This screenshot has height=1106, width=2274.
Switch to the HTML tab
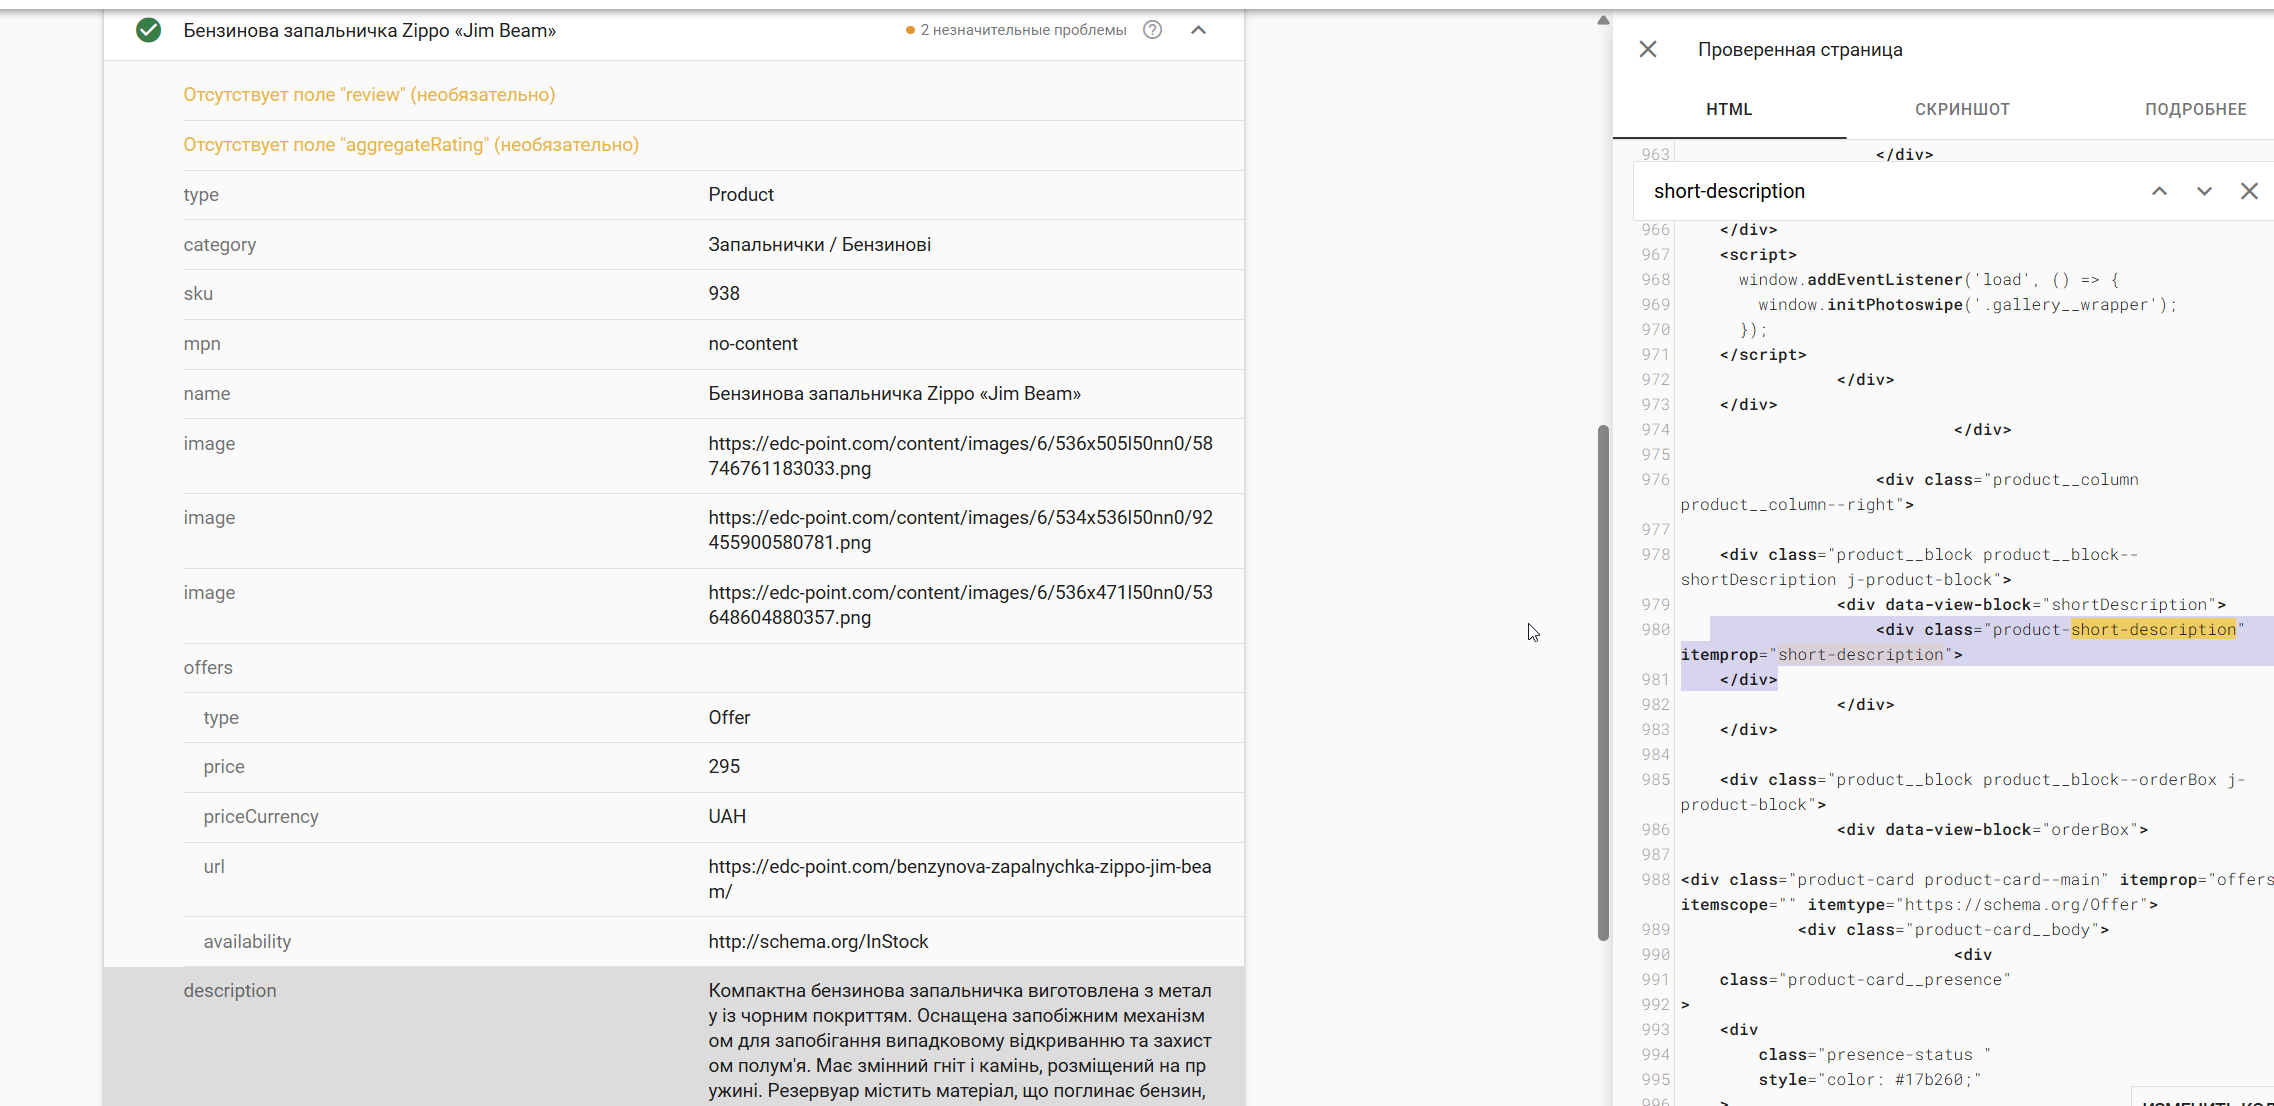point(1728,109)
